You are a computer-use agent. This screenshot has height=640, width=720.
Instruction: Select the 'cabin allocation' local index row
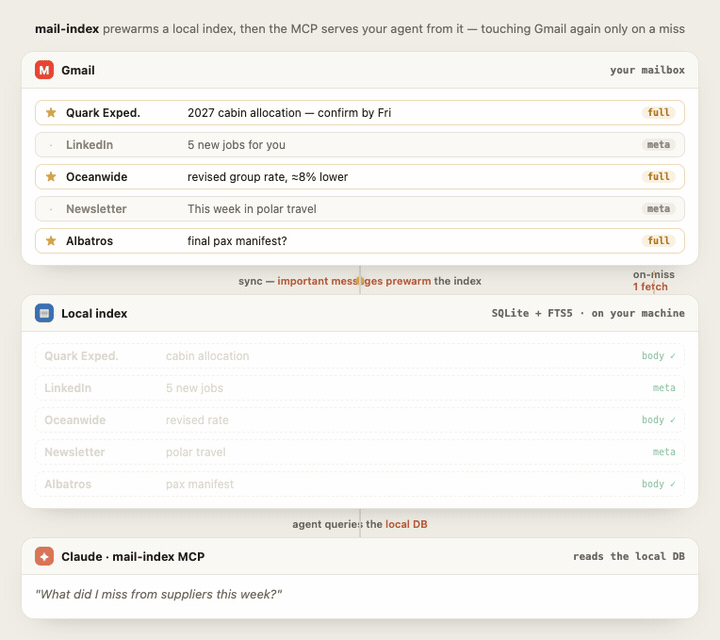click(x=360, y=356)
